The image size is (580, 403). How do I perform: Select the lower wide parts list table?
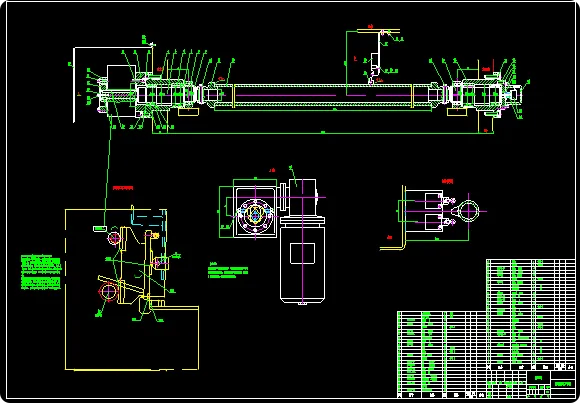pyautogui.click(x=442, y=355)
